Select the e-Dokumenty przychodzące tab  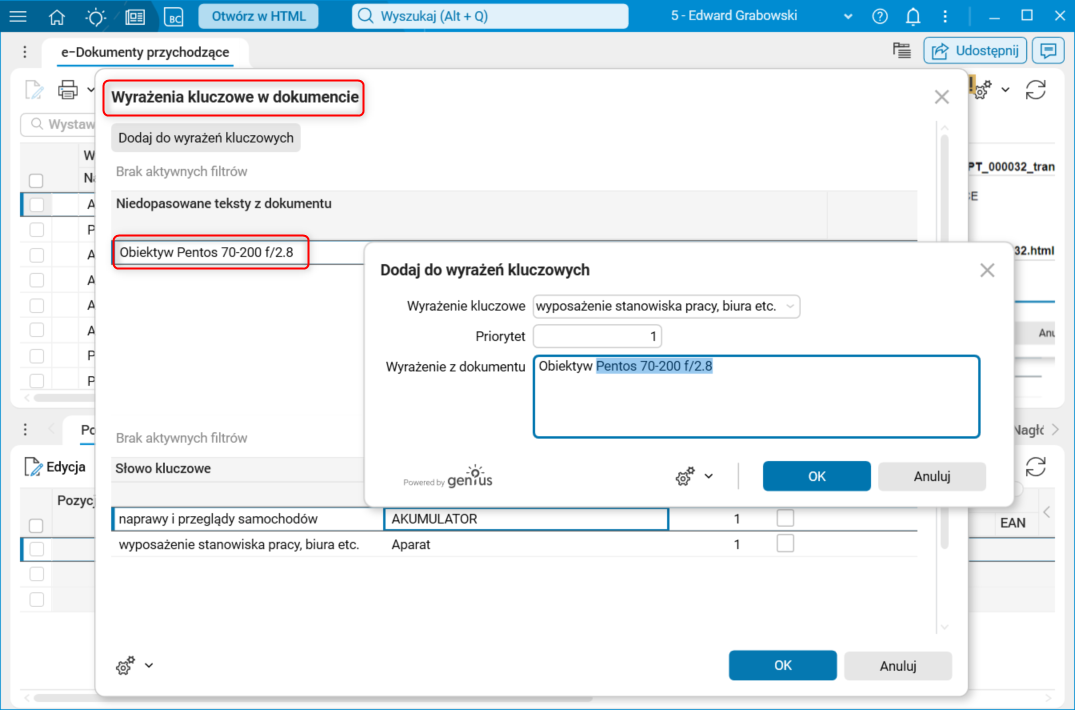click(x=145, y=52)
